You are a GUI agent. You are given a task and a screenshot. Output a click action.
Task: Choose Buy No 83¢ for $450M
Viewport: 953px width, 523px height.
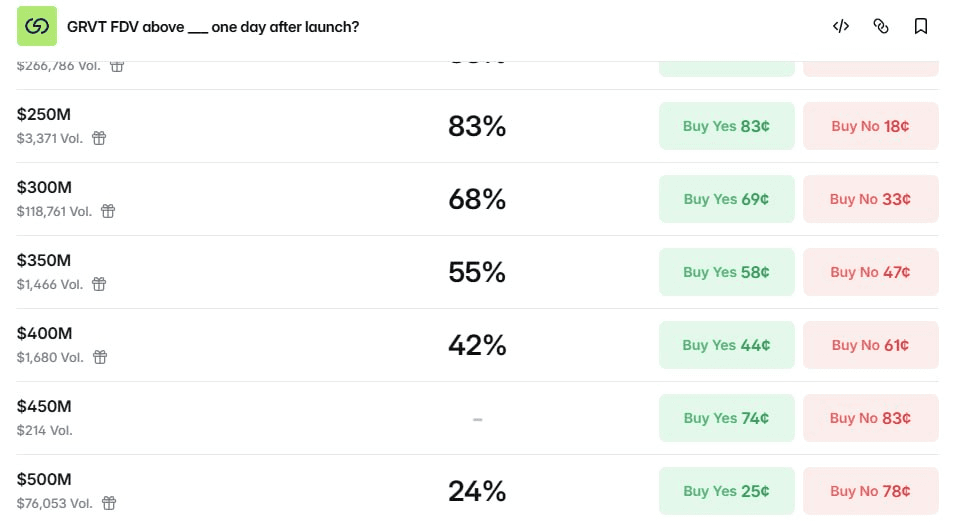pyautogui.click(x=870, y=417)
